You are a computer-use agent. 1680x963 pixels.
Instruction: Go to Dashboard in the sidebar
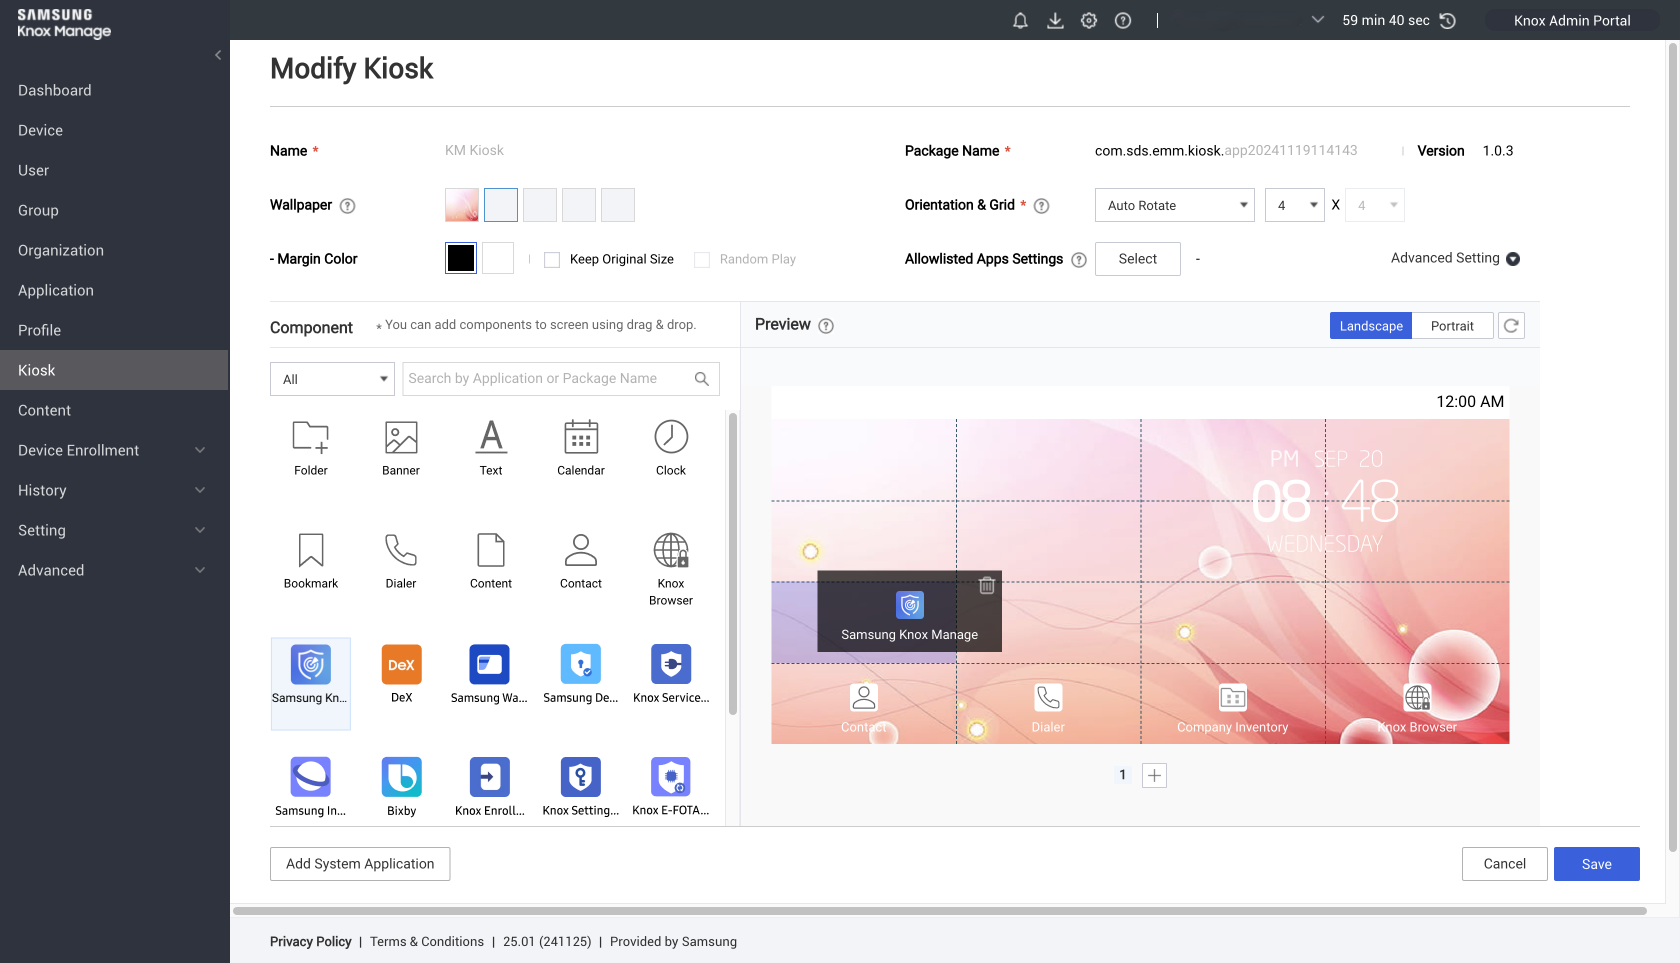click(55, 91)
